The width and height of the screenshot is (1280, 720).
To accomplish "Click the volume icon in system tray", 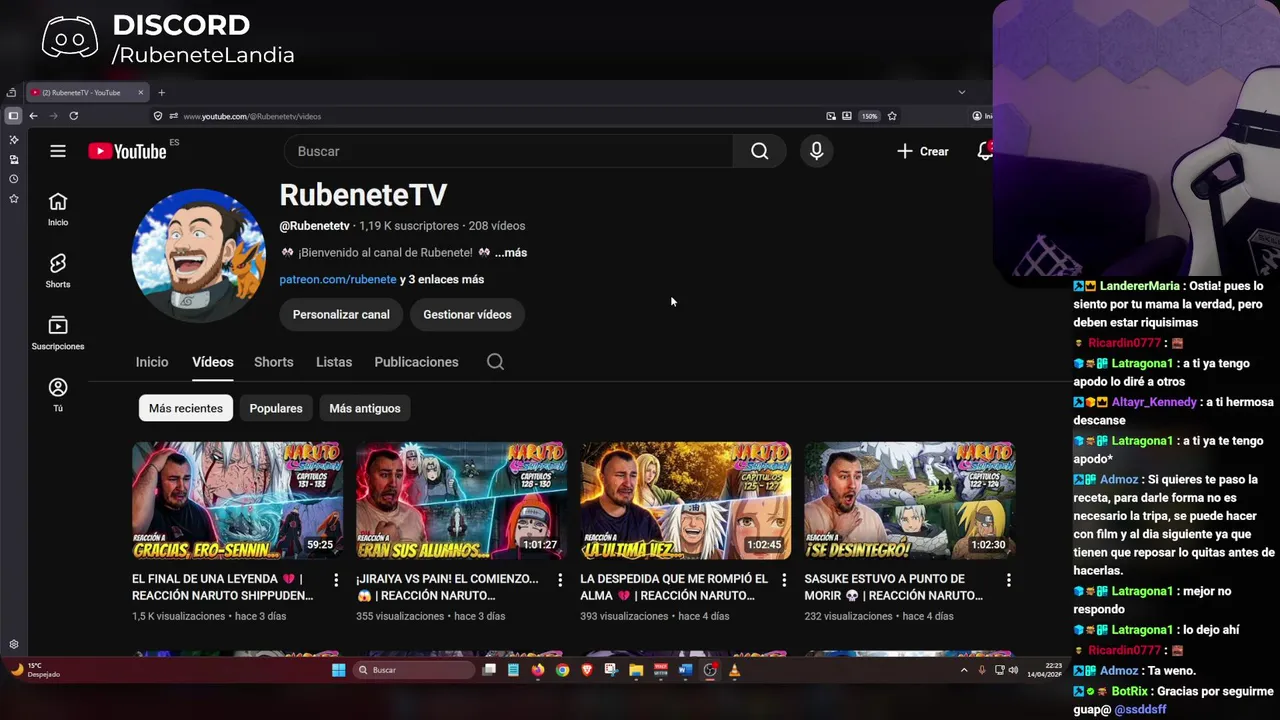I will point(1013,670).
